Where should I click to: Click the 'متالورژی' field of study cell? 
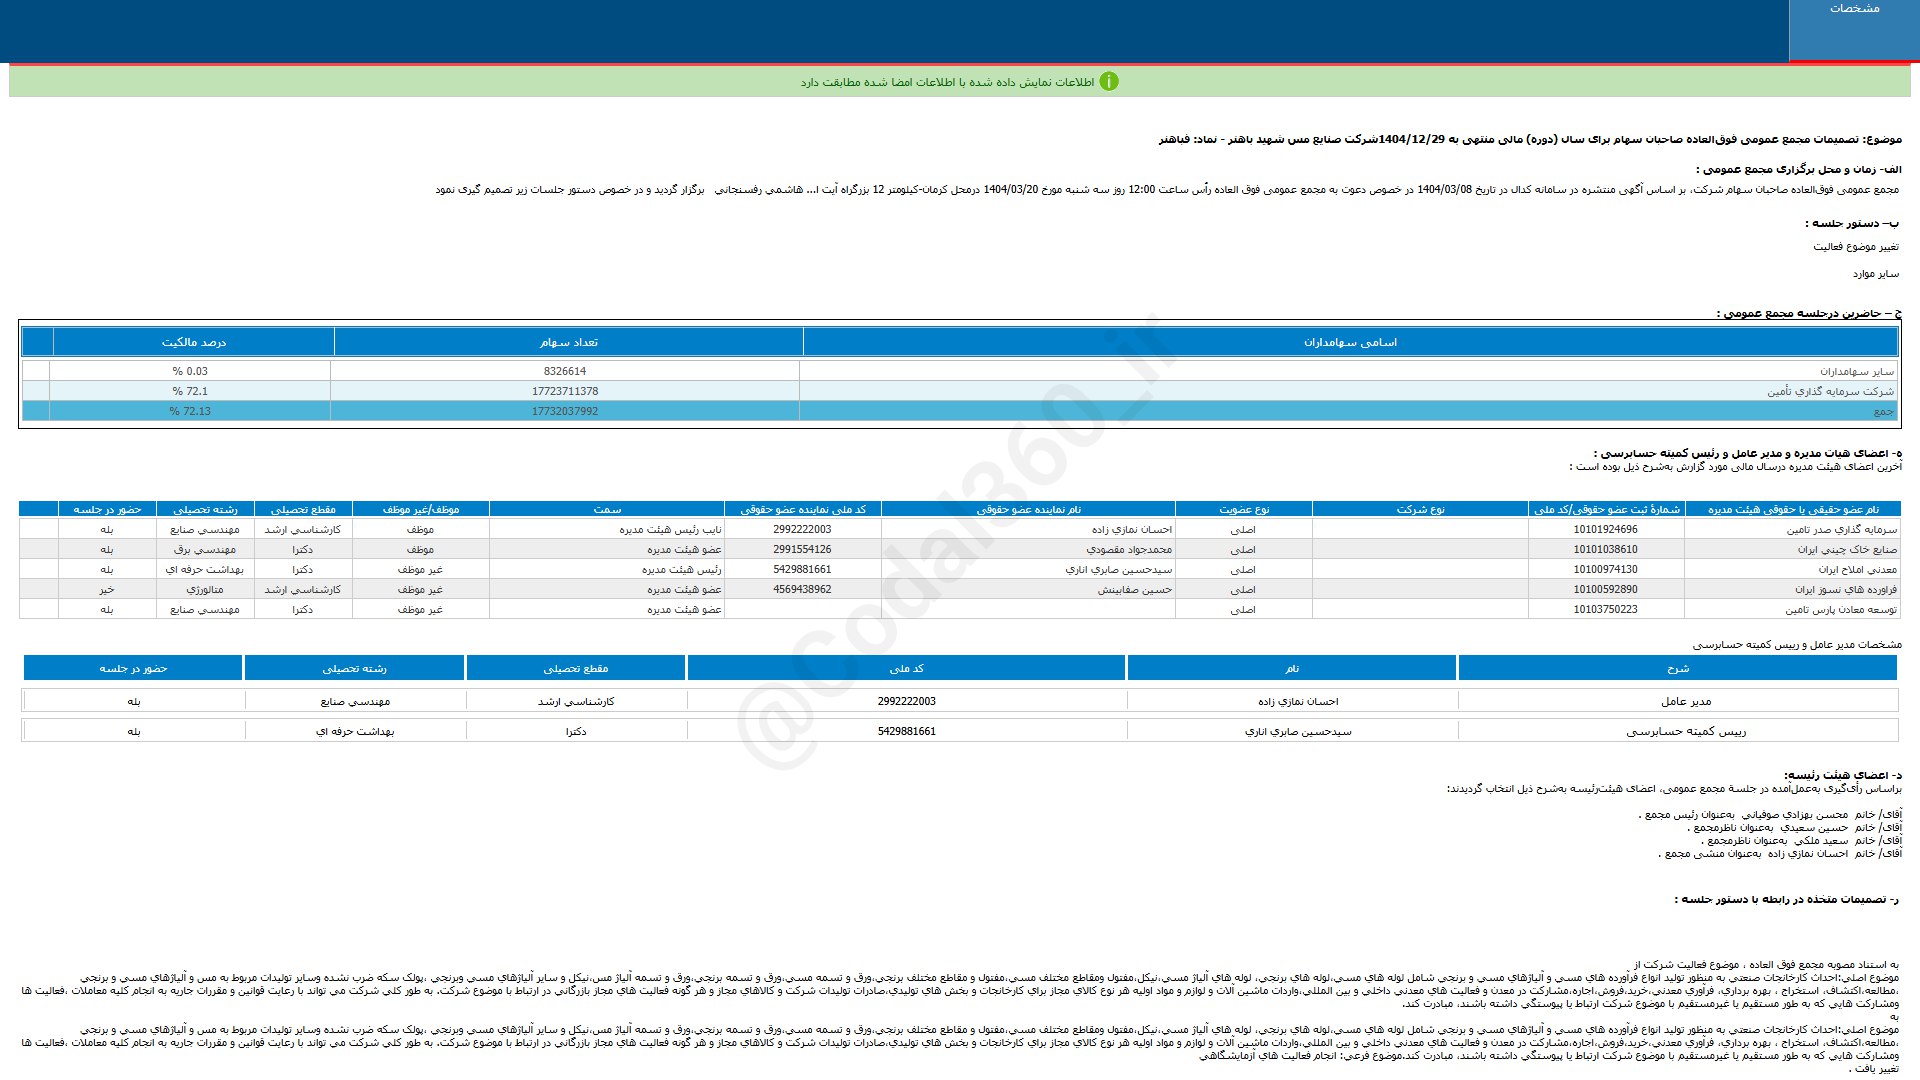pos(204,589)
